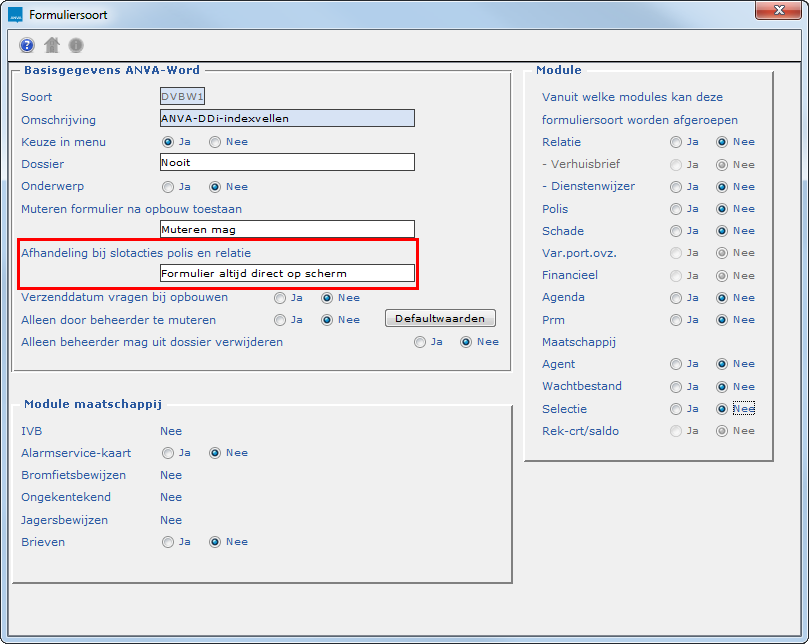The height and width of the screenshot is (644, 809).
Task: Select Ja for Alarmservice-kaart
Action: 168,453
